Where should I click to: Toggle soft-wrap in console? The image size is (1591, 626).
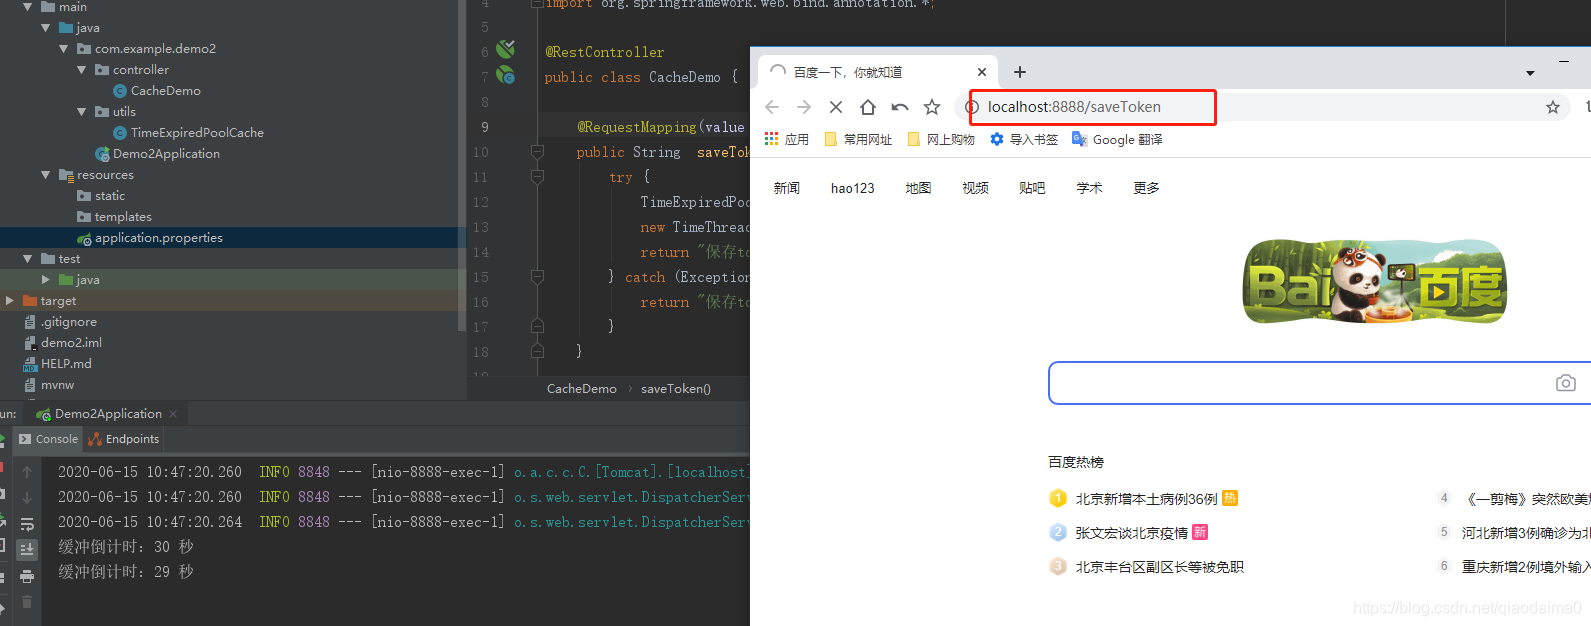click(27, 524)
